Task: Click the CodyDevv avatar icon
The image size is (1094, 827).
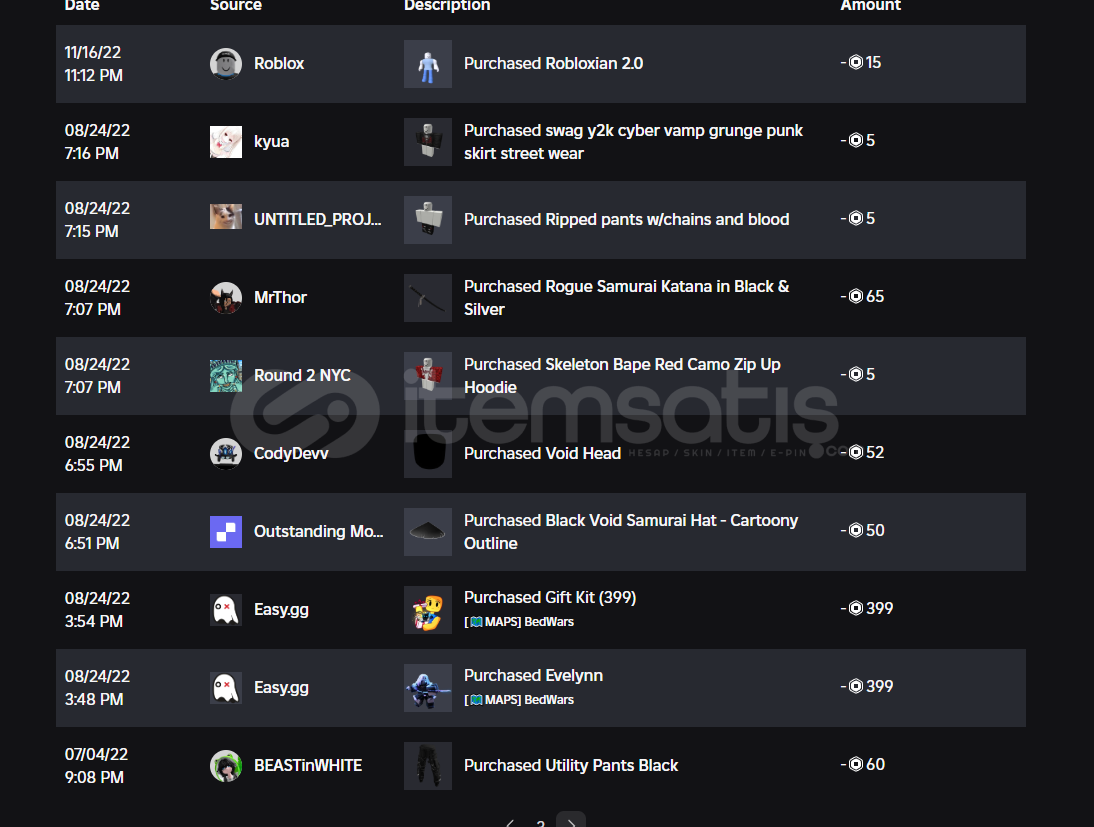Action: tap(225, 454)
